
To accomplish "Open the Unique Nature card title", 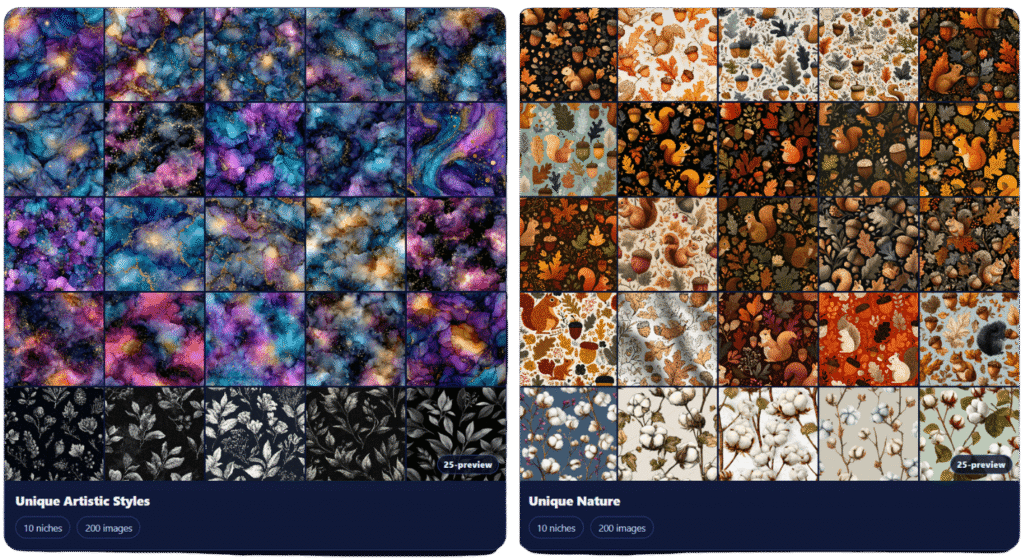I will (575, 501).
